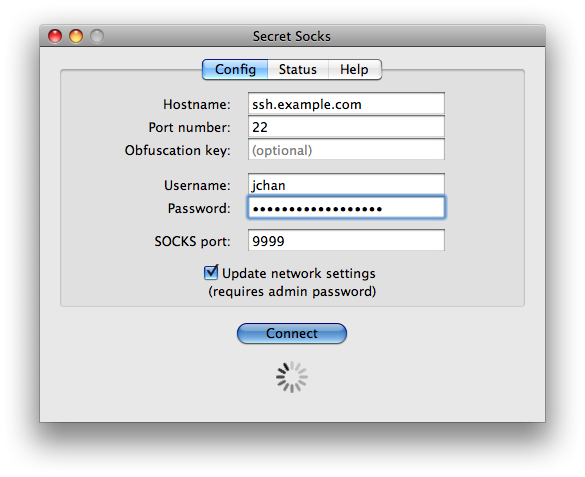The height and width of the screenshot is (477, 585).
Task: Click the optional Obfuscation key field
Action: tap(346, 150)
